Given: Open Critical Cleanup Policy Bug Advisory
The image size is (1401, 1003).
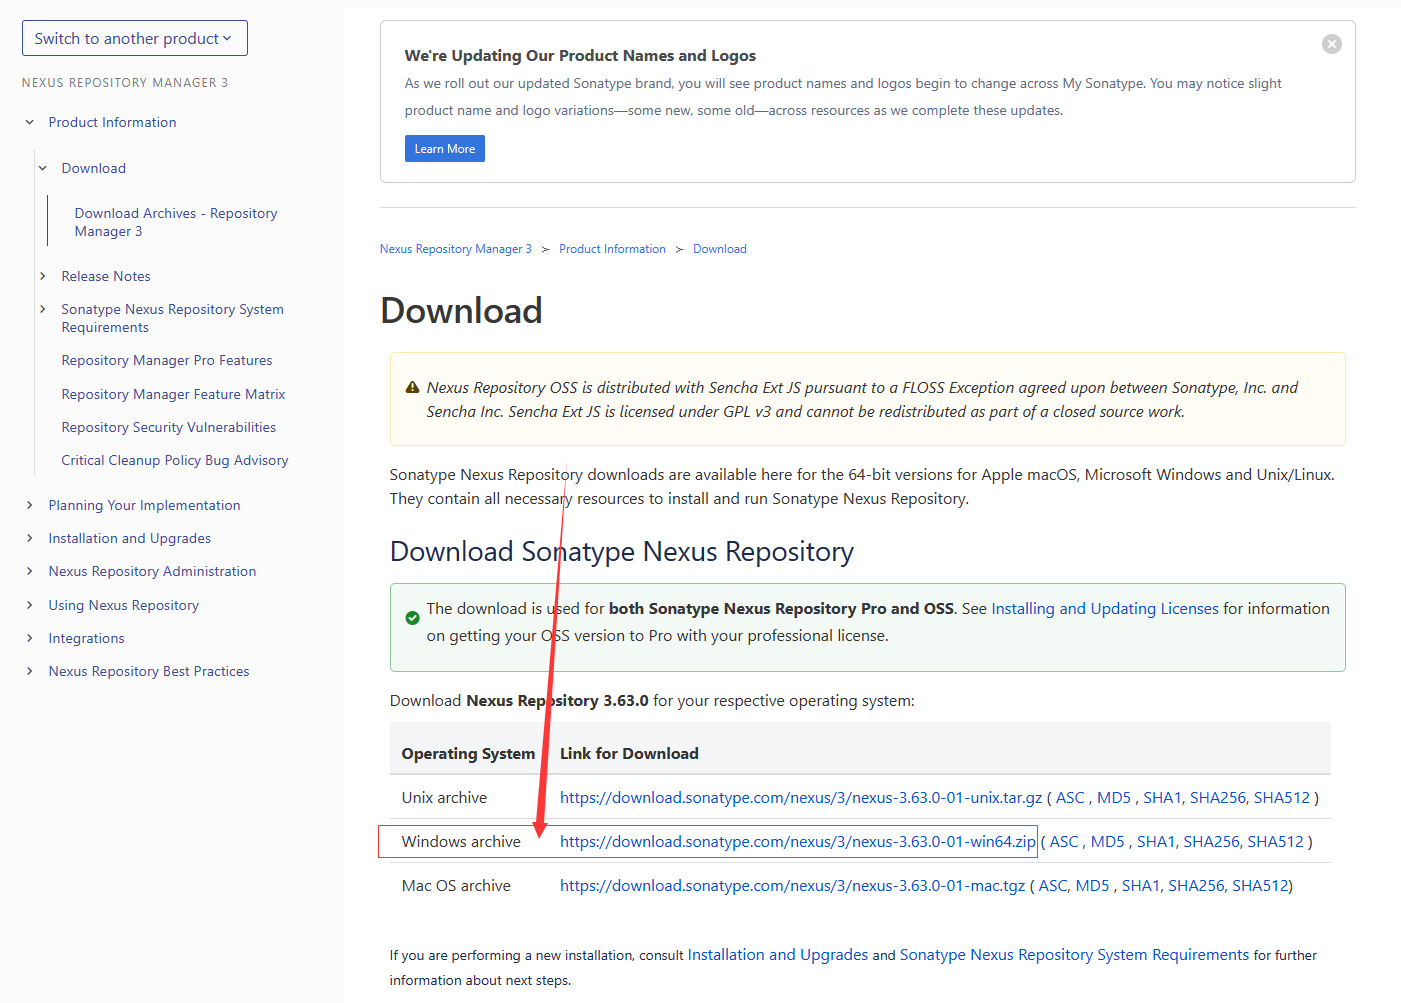Looking at the screenshot, I should point(175,460).
